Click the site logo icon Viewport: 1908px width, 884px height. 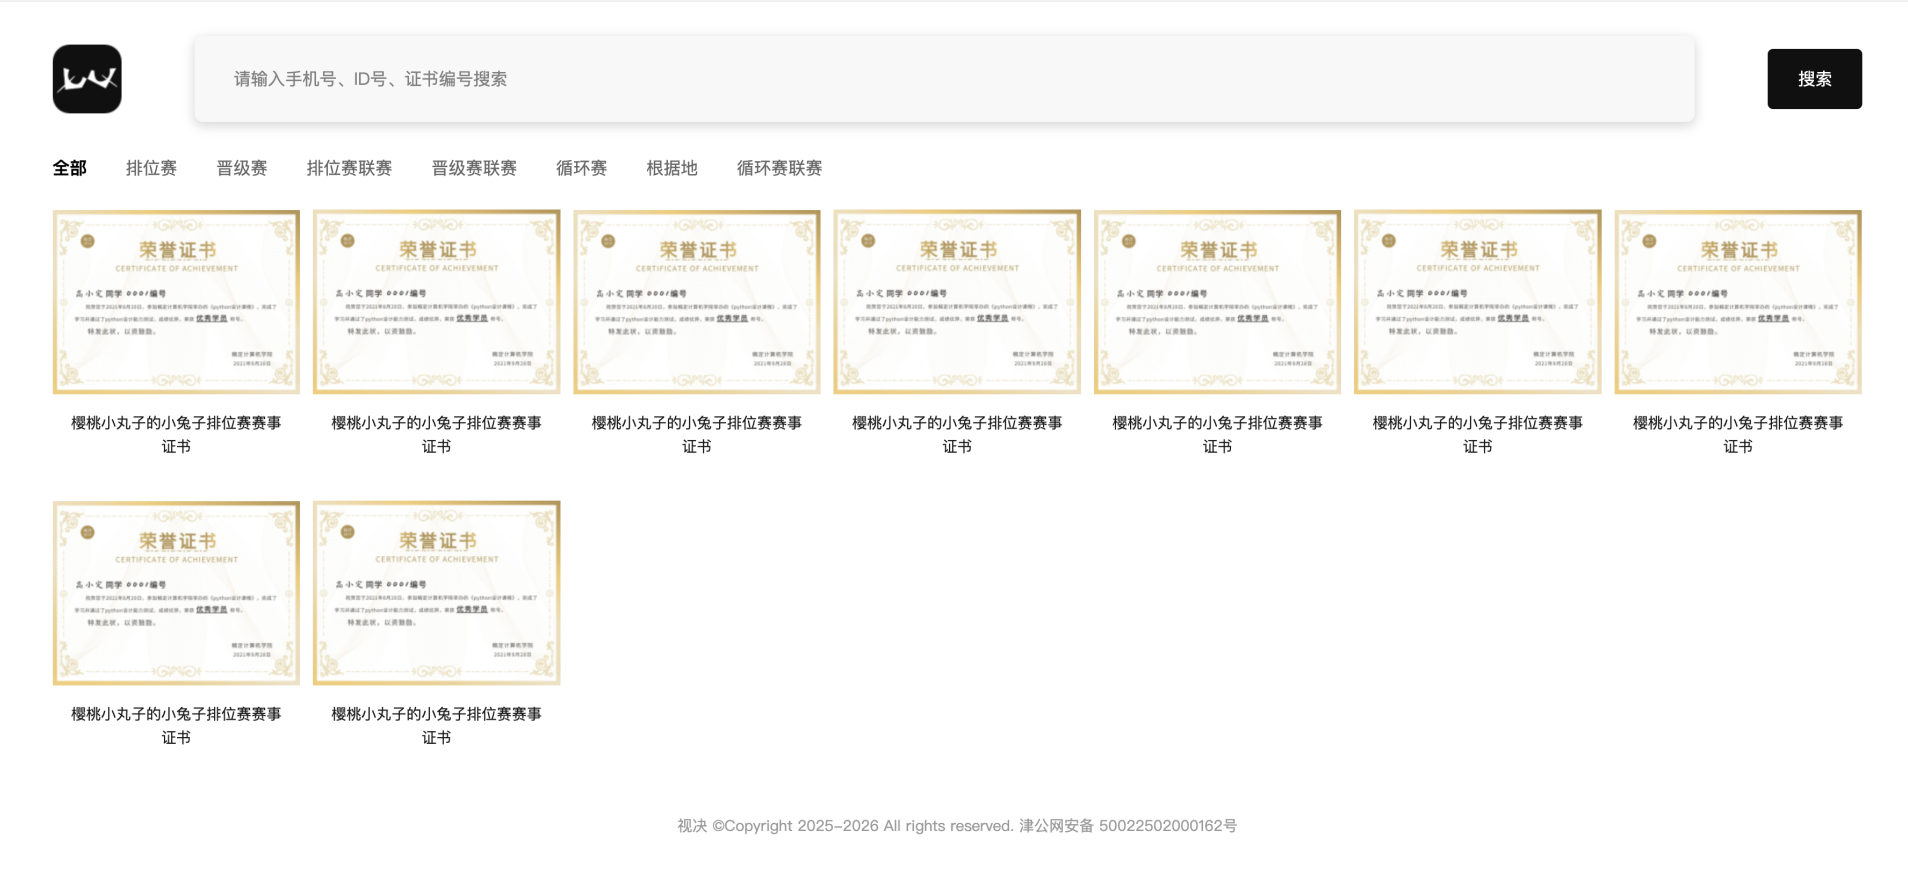tap(87, 79)
